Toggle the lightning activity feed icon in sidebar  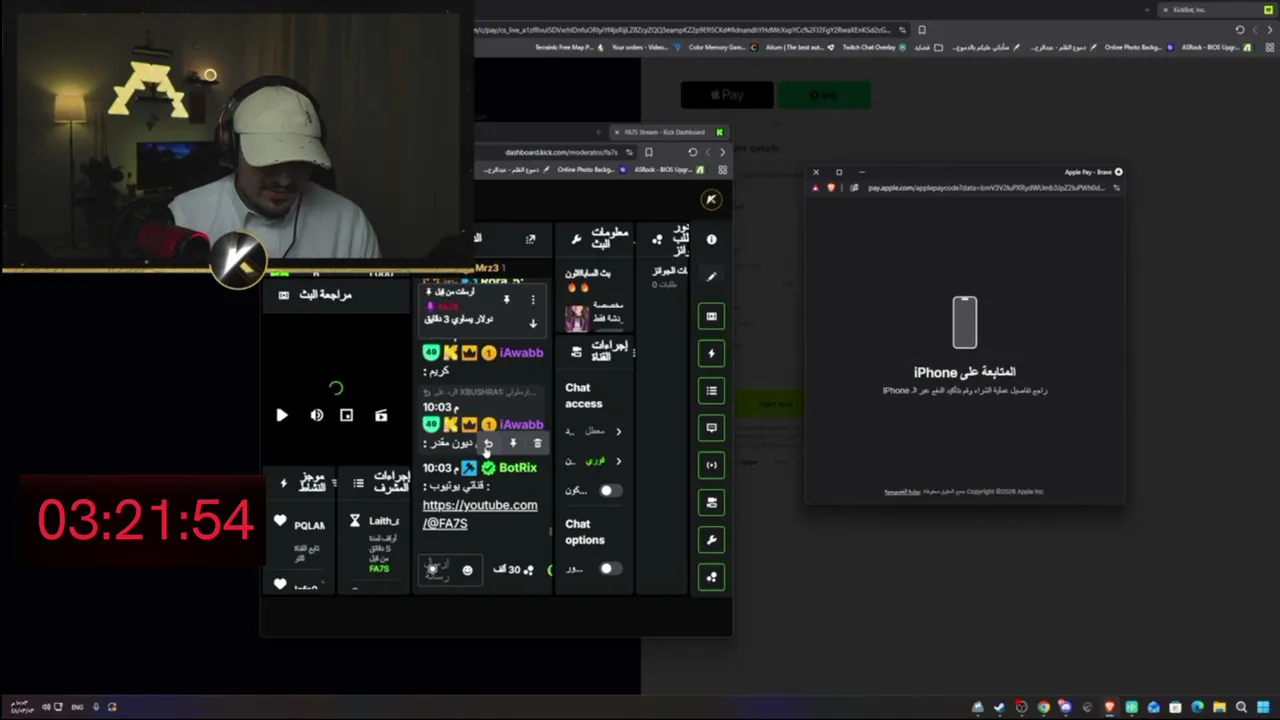click(711, 353)
